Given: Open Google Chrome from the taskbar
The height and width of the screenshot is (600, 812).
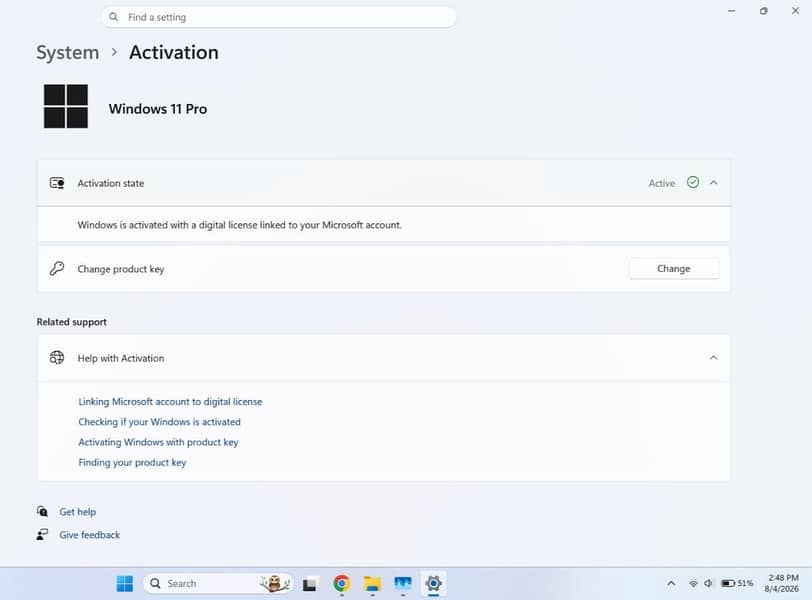Looking at the screenshot, I should (x=341, y=583).
